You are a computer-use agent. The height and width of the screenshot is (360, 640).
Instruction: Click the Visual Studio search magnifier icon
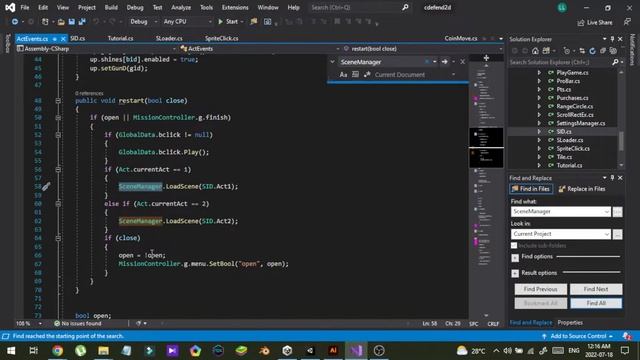[405, 7]
